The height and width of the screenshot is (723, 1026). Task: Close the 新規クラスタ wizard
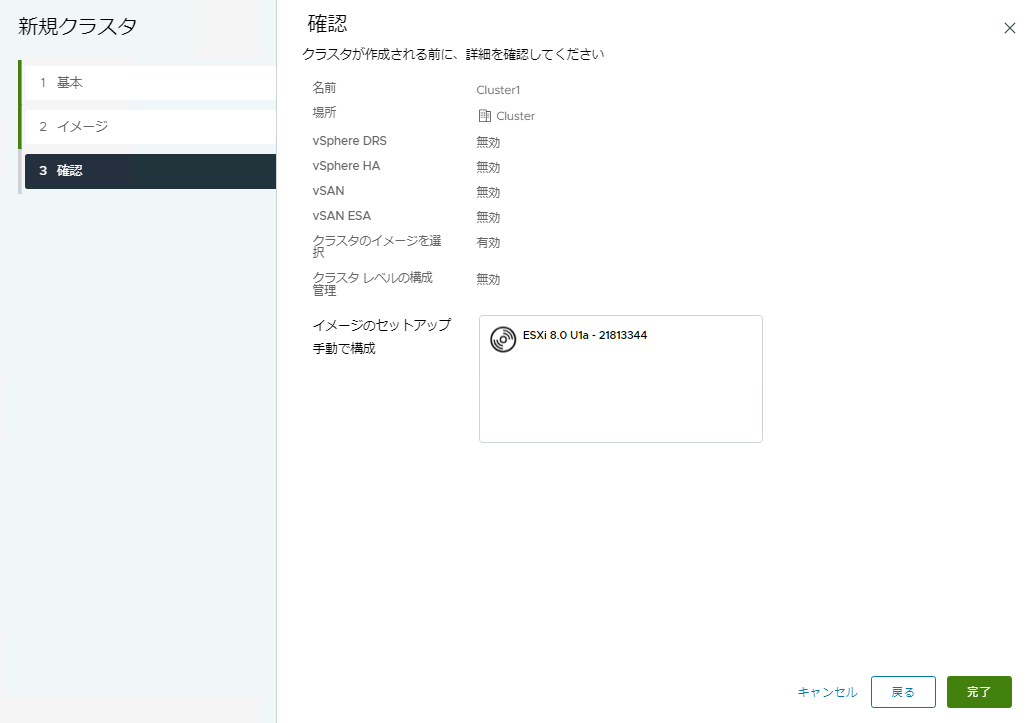click(x=1010, y=28)
